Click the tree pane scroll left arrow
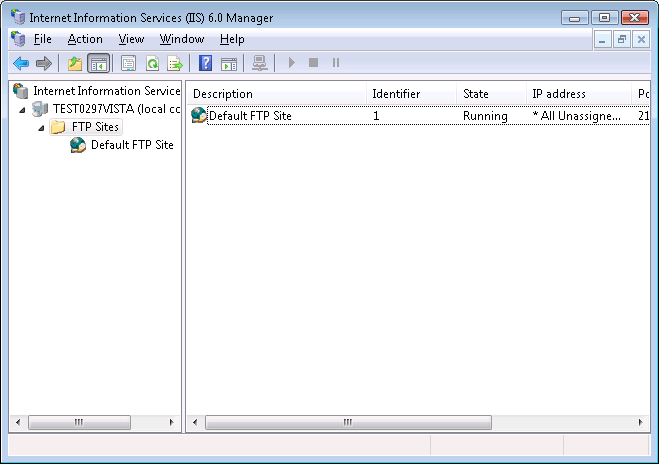Viewport: 659px width, 464px height. (18, 422)
